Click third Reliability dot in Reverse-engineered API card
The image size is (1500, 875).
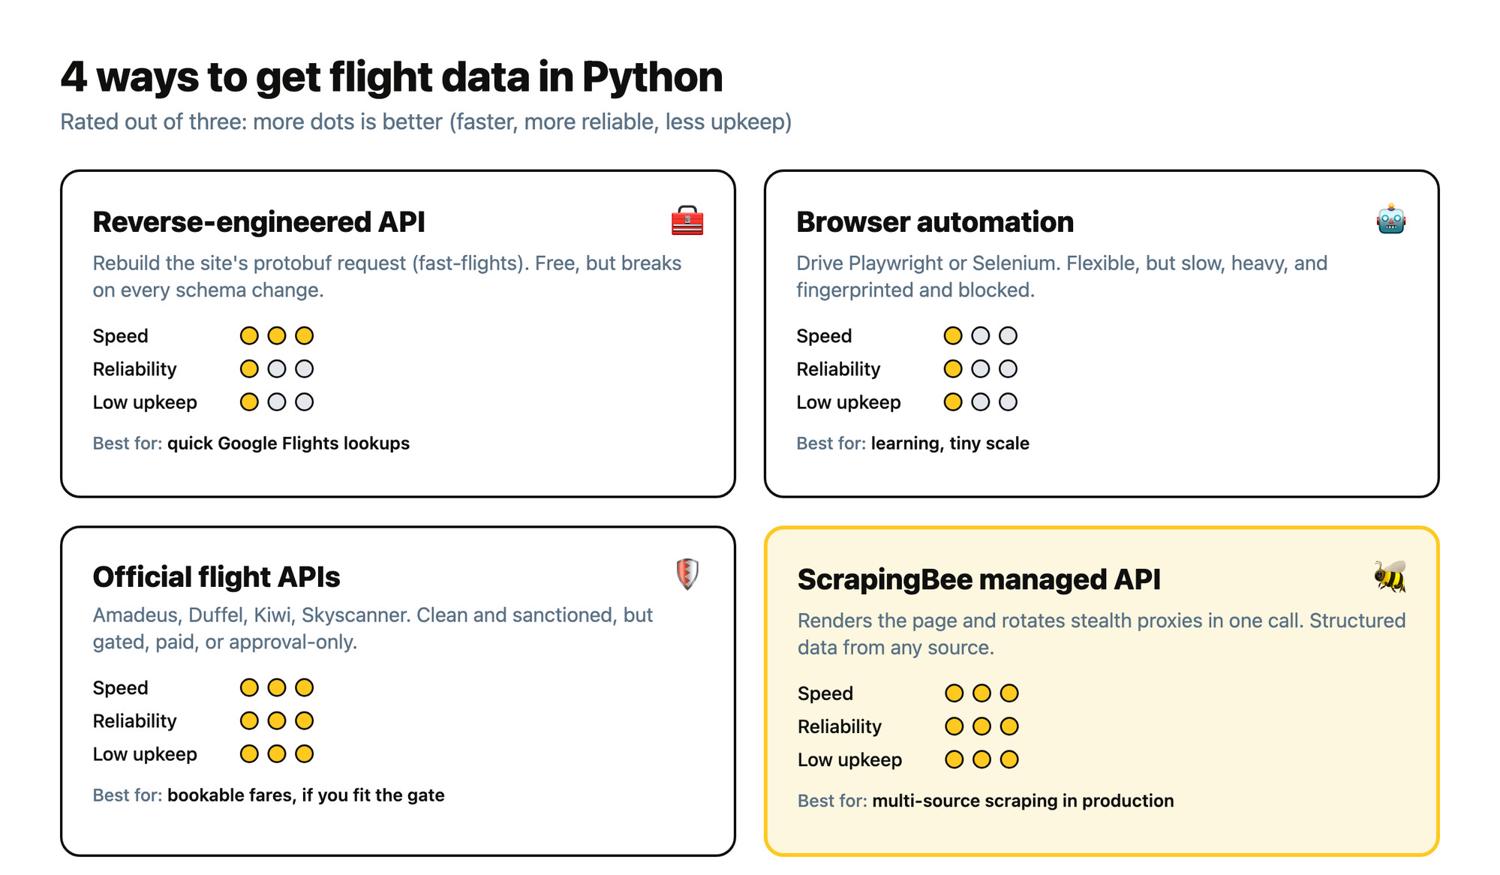click(x=305, y=369)
